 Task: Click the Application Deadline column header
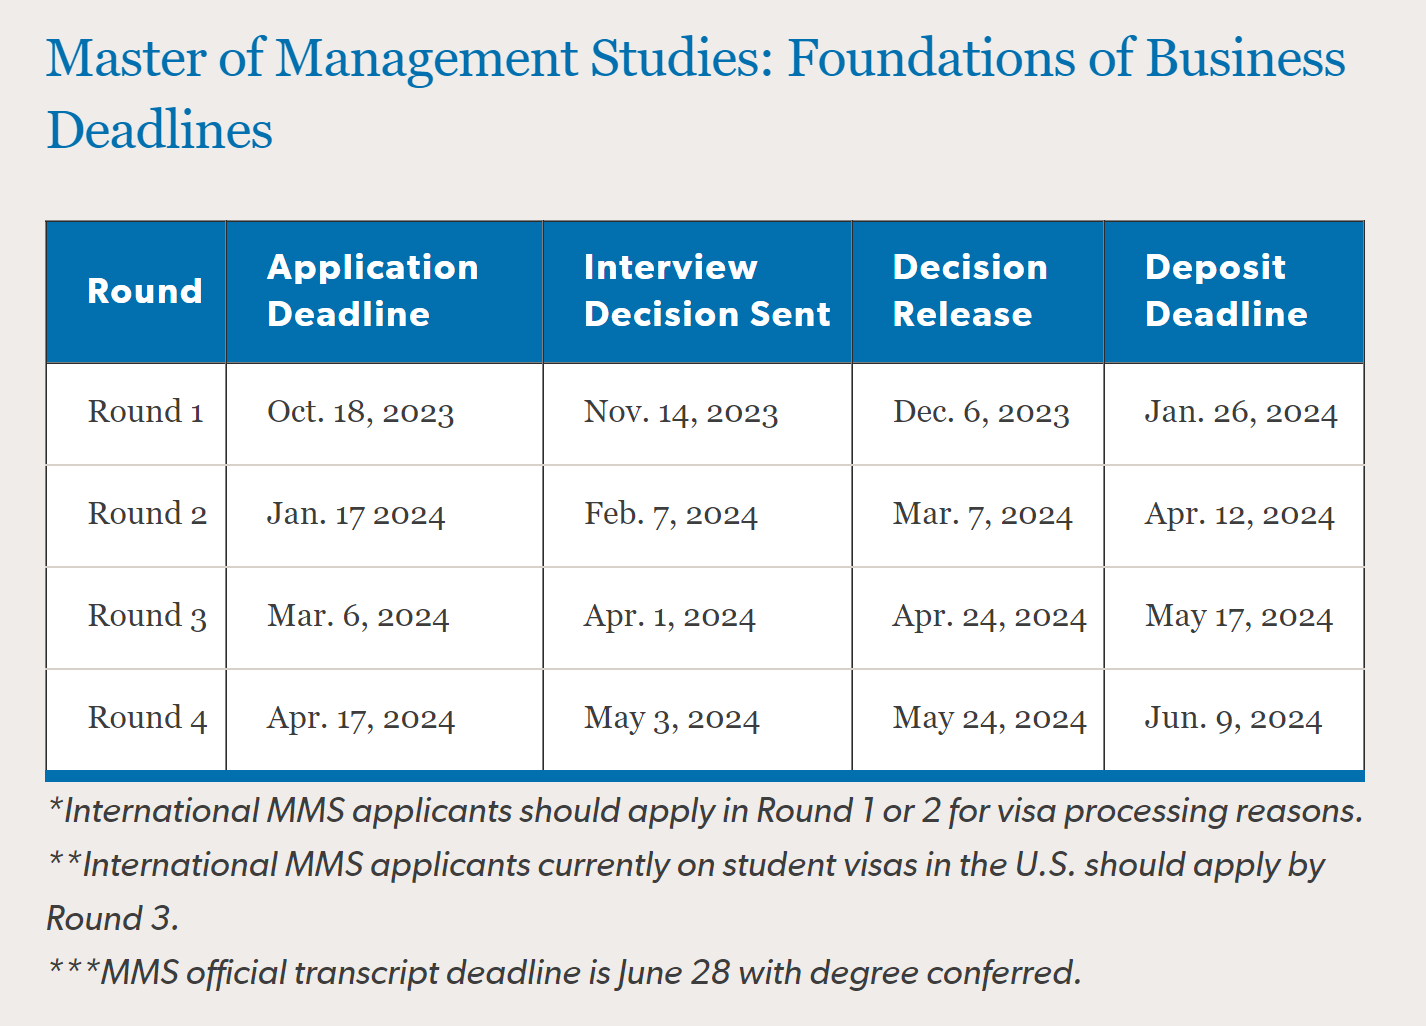point(372,291)
